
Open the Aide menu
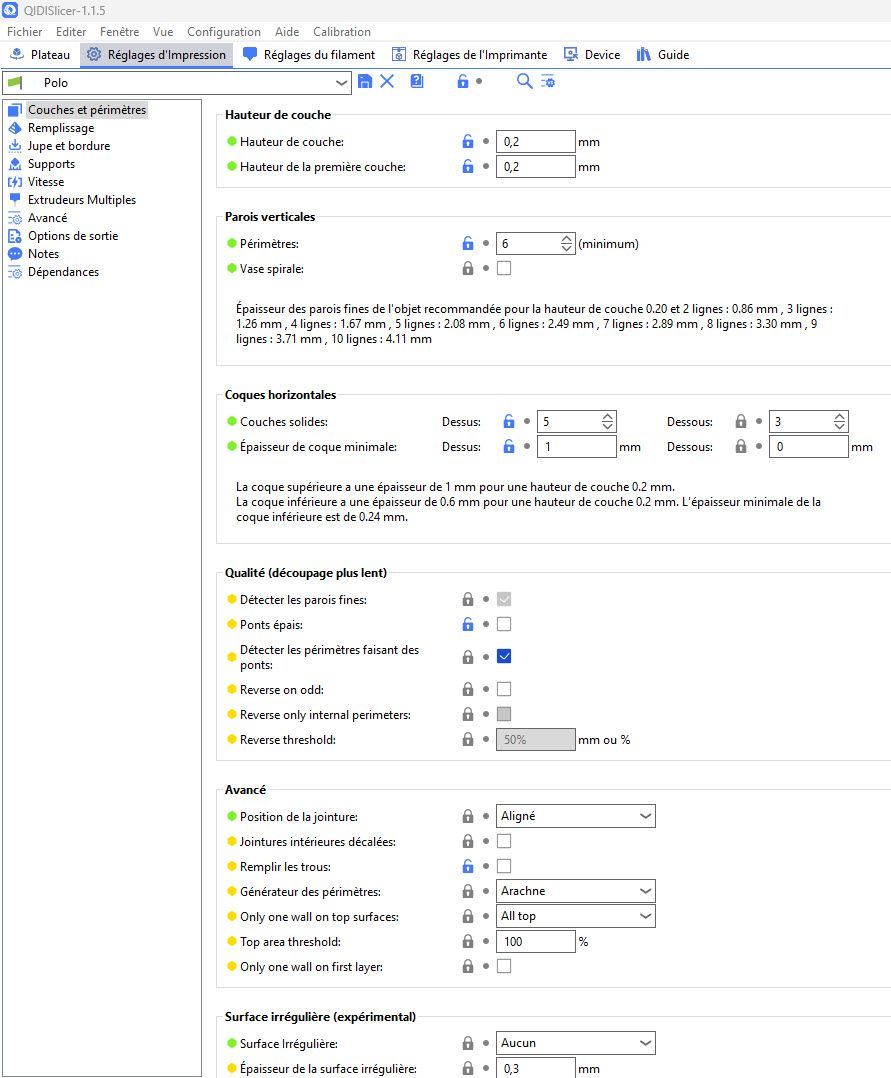point(287,32)
